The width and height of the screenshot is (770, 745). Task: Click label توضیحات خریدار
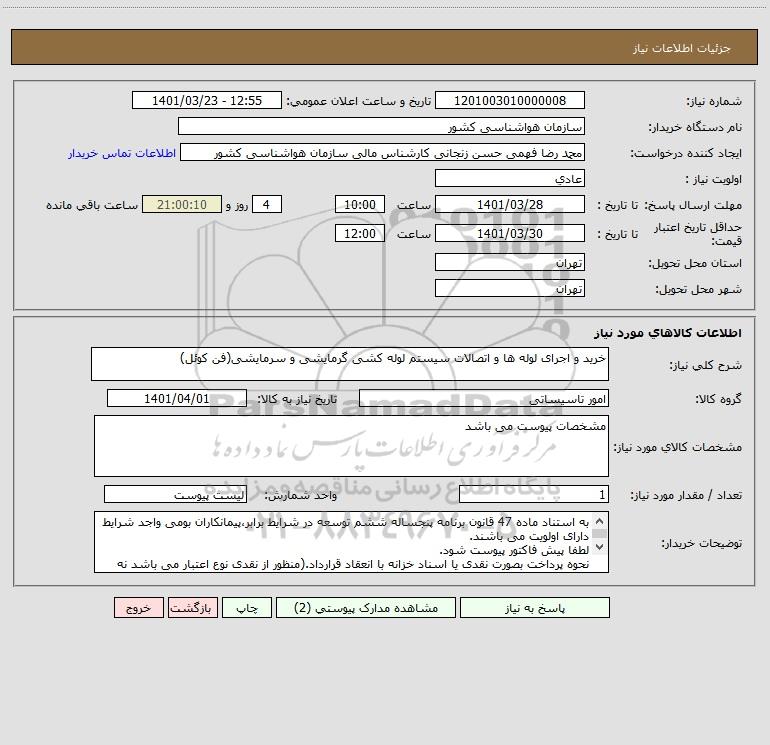pyautogui.click(x=701, y=544)
